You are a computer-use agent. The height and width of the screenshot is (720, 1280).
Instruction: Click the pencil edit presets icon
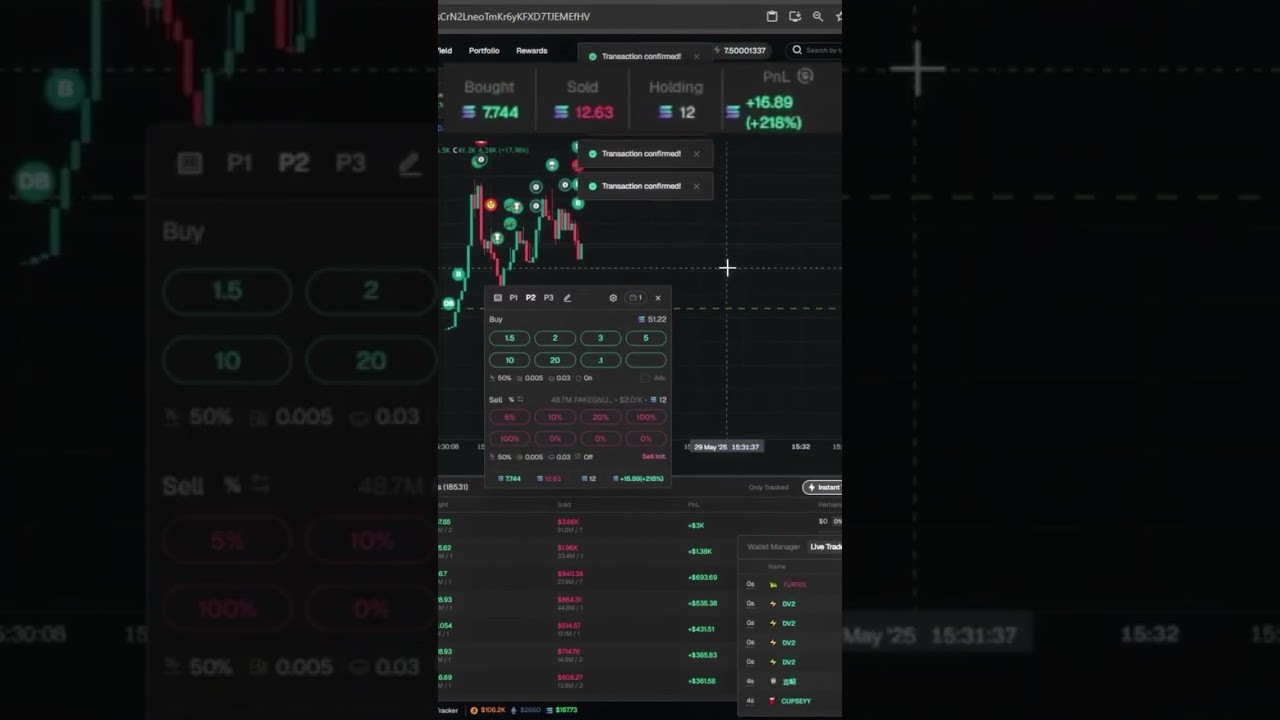567,298
